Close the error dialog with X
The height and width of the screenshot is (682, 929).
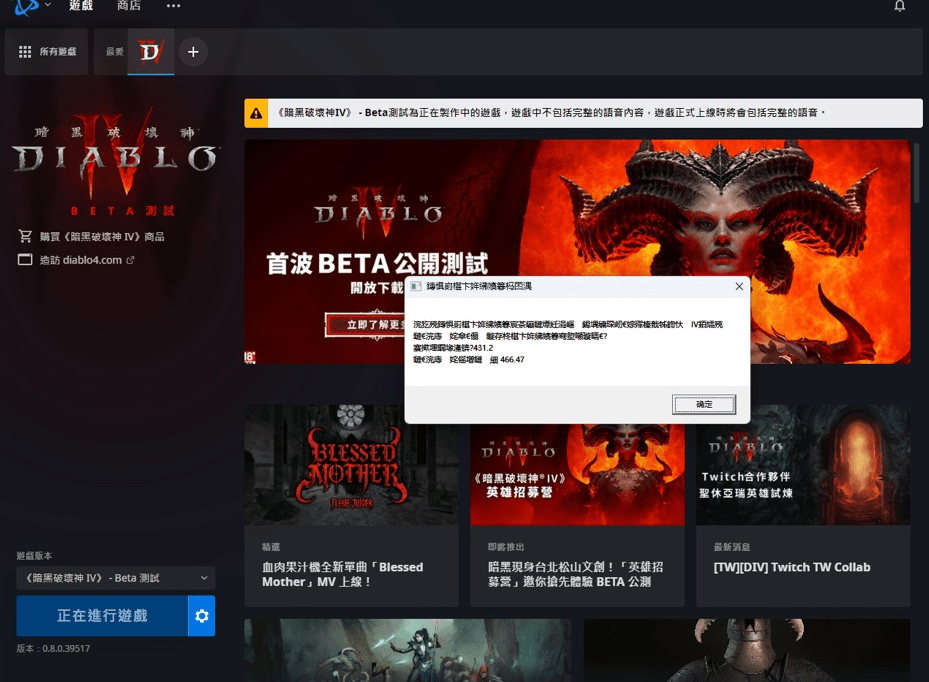[x=739, y=286]
